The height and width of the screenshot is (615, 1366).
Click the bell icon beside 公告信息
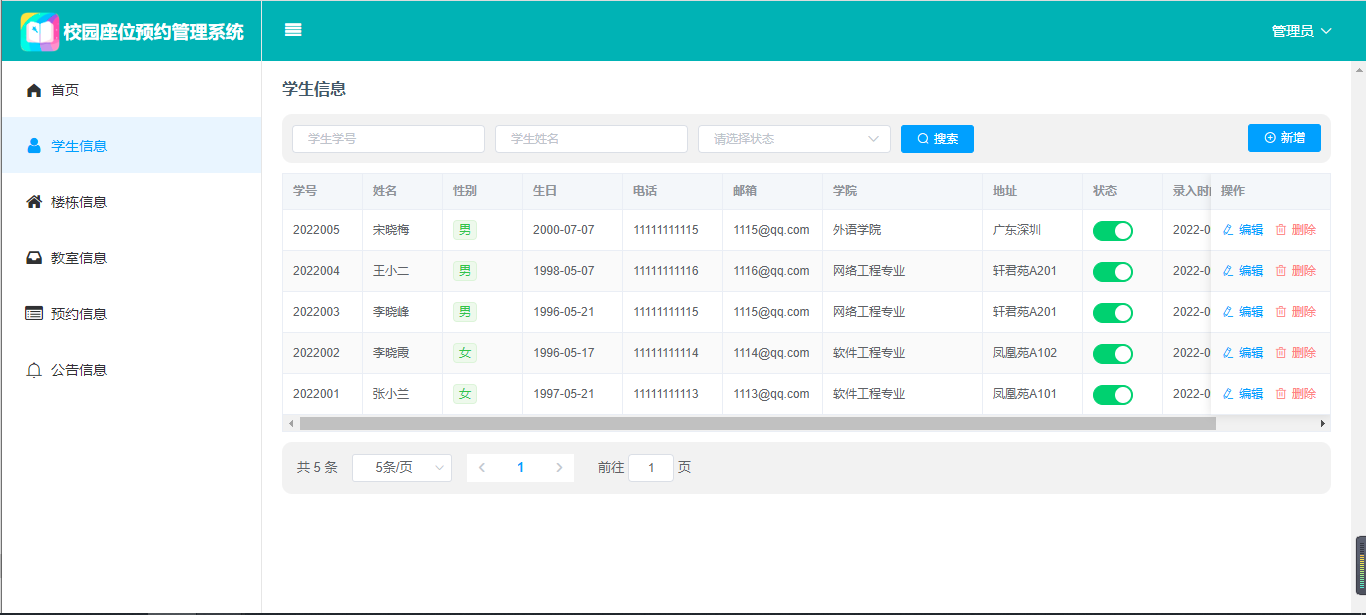click(34, 370)
